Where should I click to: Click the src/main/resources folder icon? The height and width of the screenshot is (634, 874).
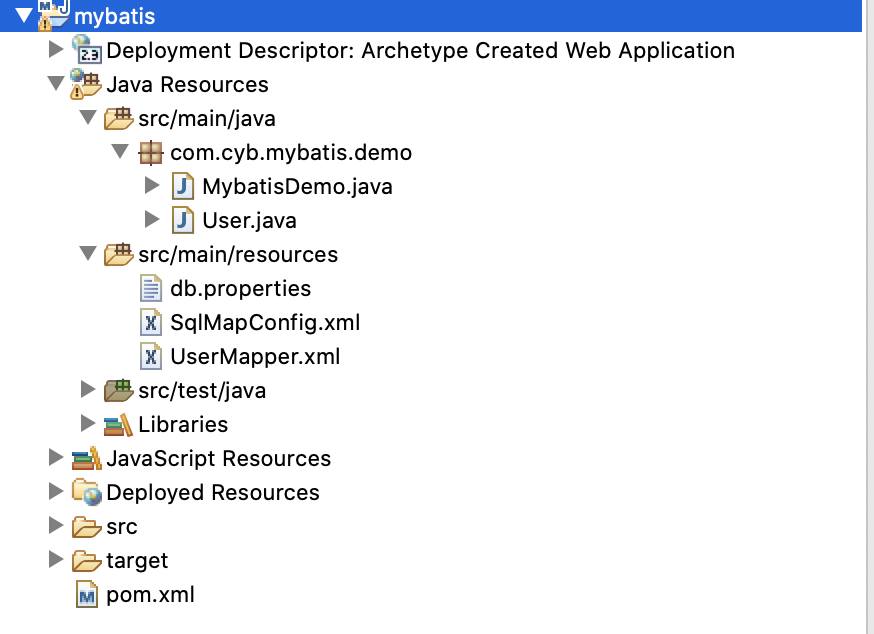point(118,254)
